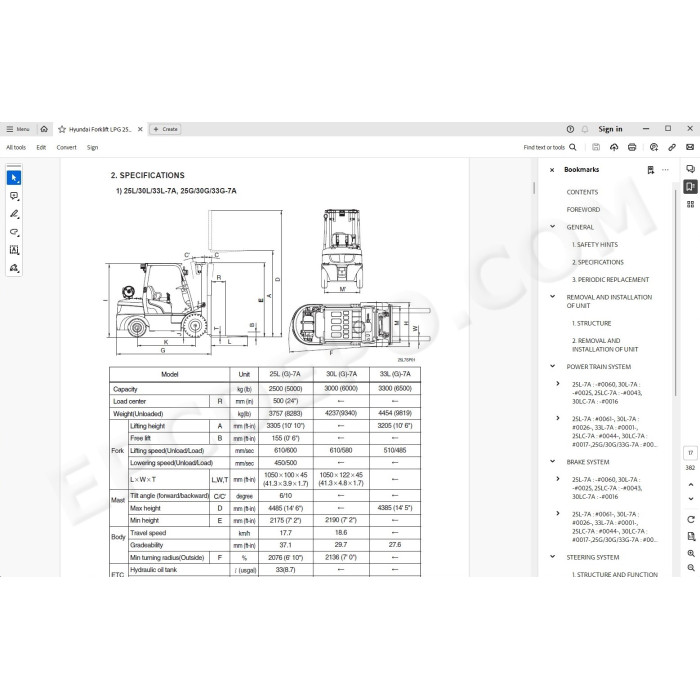The image size is (700, 700).
Task: Star the Hyundai Forklift LPG document tab
Action: (x=62, y=129)
